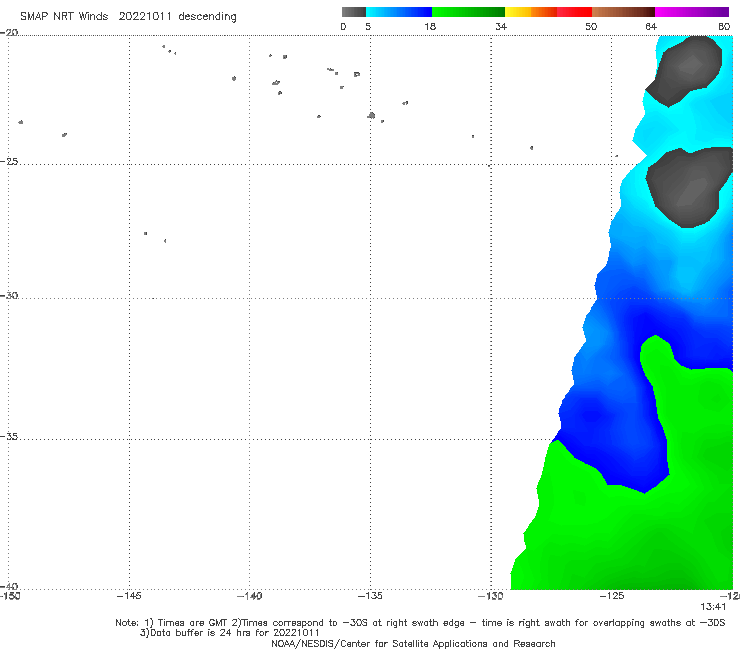Click the longitude axis label "-145"
Viewport: 740px width, 650px height.
(x=129, y=596)
